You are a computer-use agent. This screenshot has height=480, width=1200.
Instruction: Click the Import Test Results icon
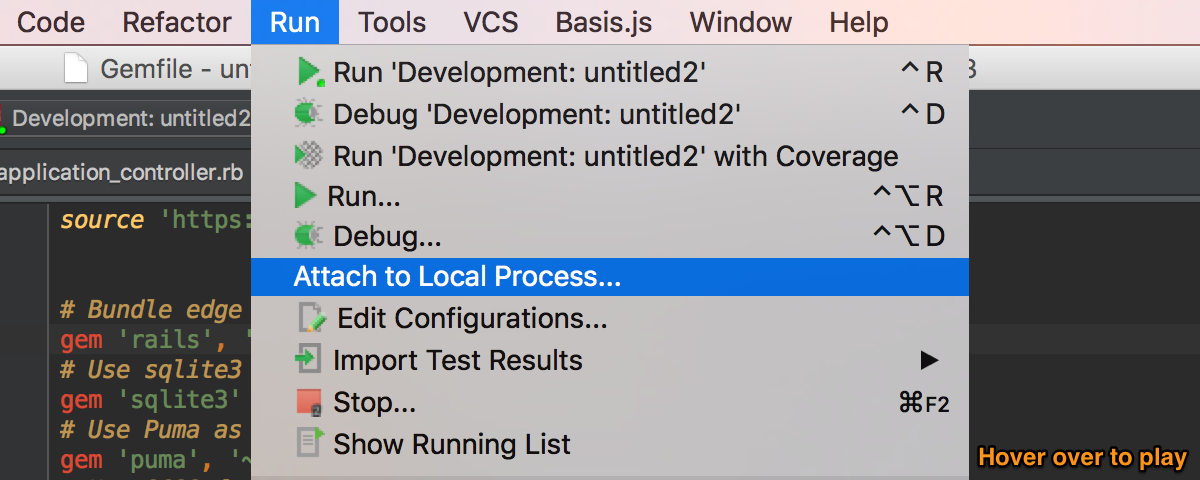point(309,359)
